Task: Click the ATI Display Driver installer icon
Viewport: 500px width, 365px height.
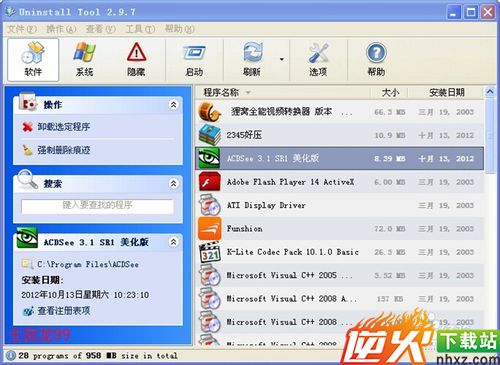Action: click(210, 205)
